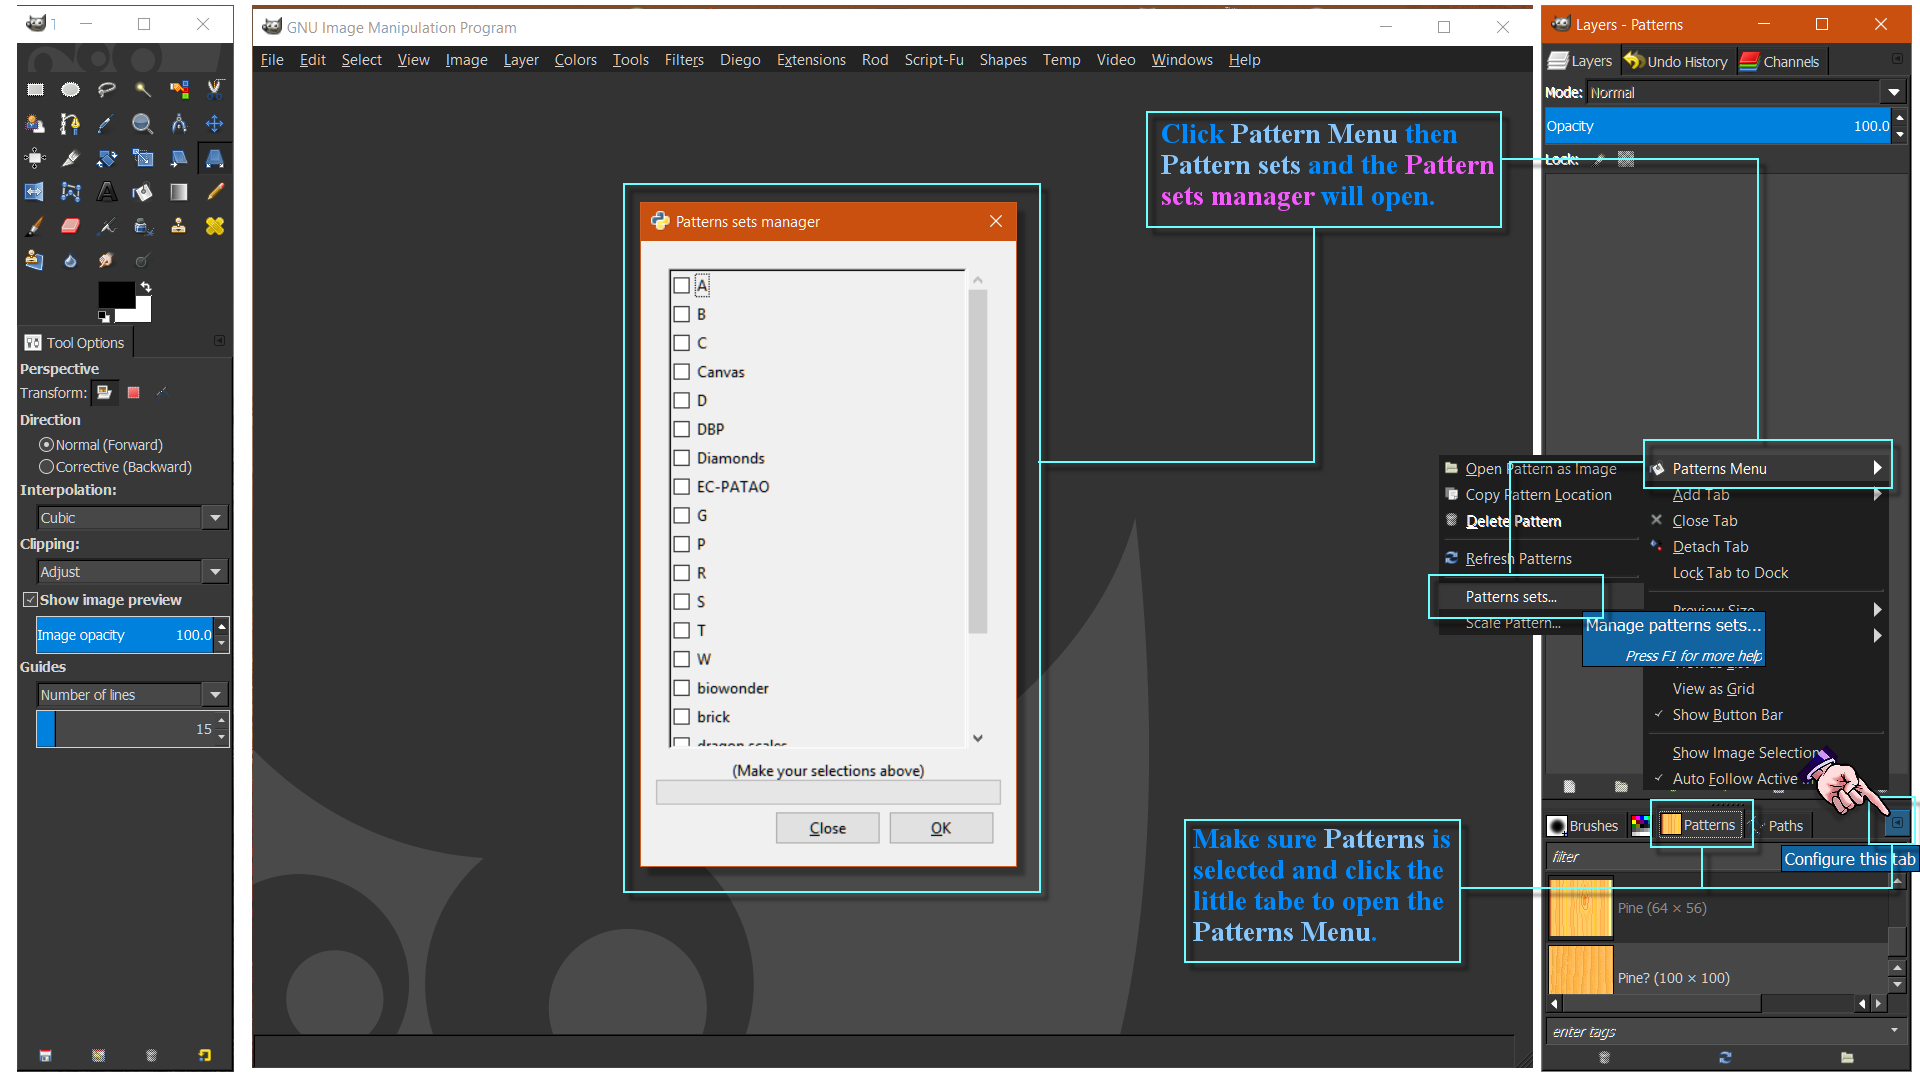The image size is (1920, 1080).
Task: Toggle the Show image preview checkbox
Action: (x=31, y=600)
